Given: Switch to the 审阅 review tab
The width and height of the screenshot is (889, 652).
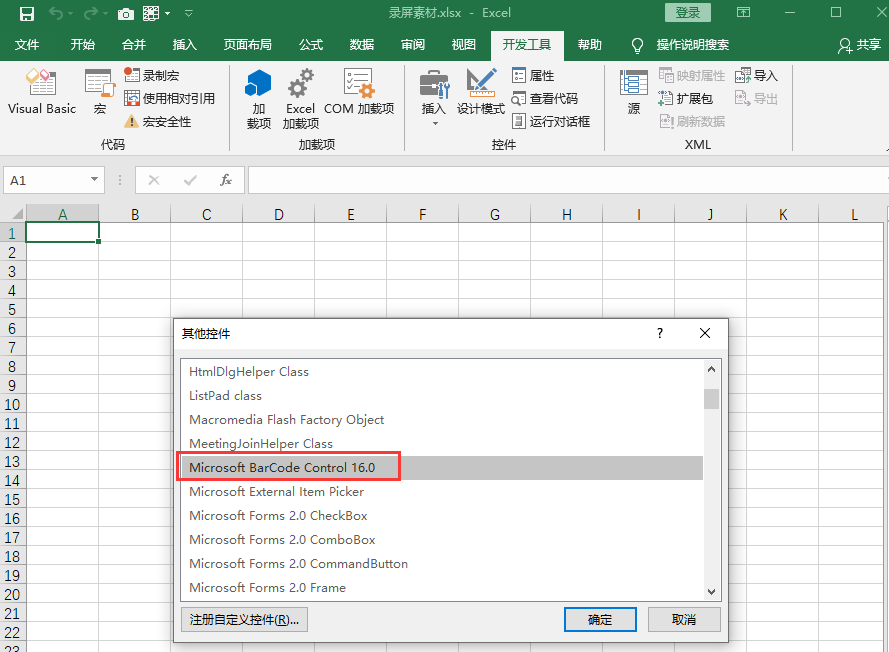Looking at the screenshot, I should (x=413, y=45).
